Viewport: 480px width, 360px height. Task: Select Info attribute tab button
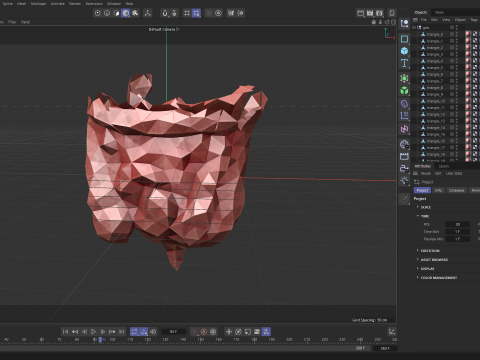click(x=438, y=190)
